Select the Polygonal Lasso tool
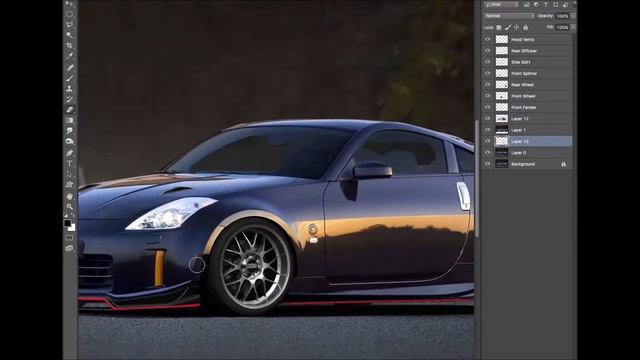The height and width of the screenshot is (360, 640). (x=70, y=24)
